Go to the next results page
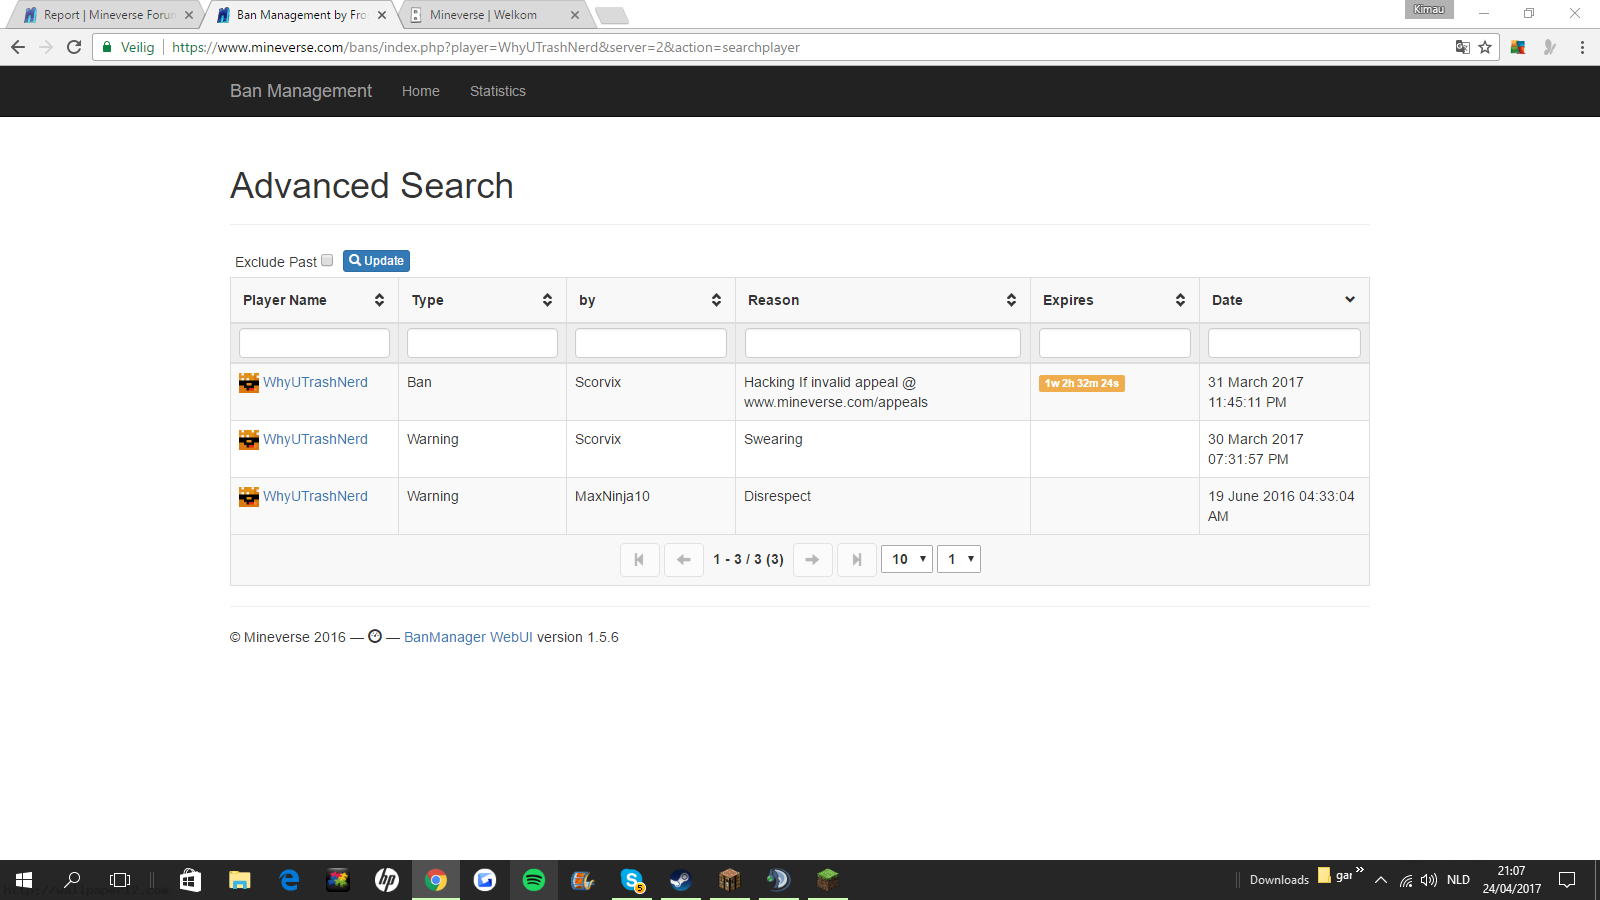 [x=812, y=560]
